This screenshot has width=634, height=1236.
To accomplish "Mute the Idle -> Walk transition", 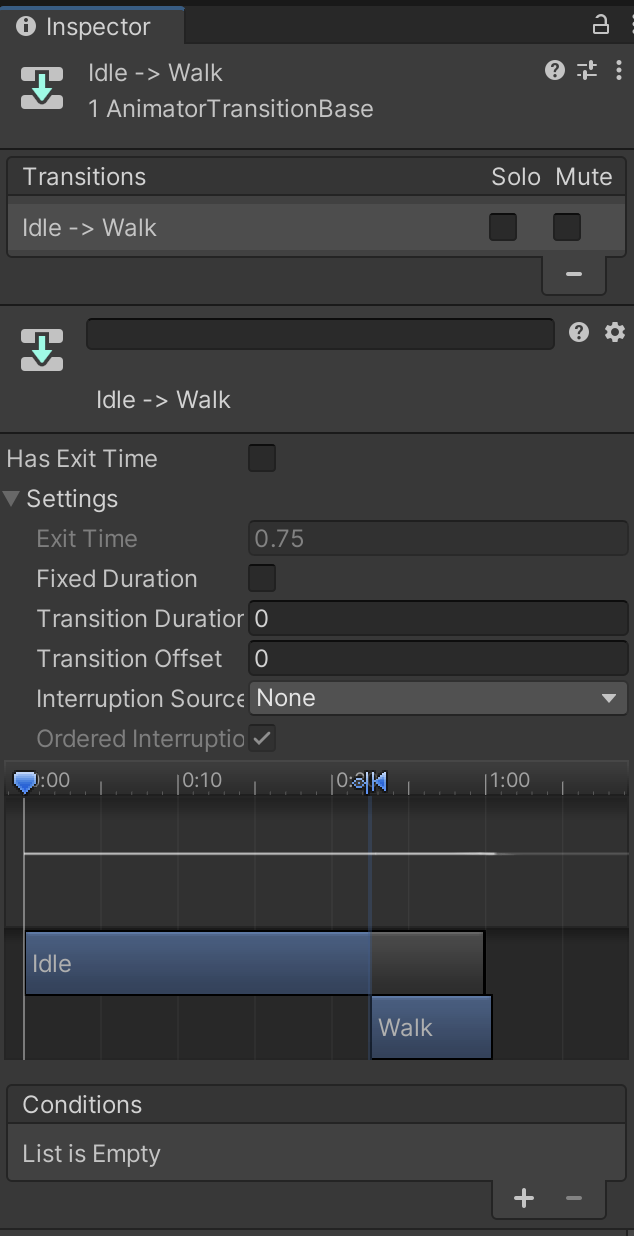I will (567, 228).
